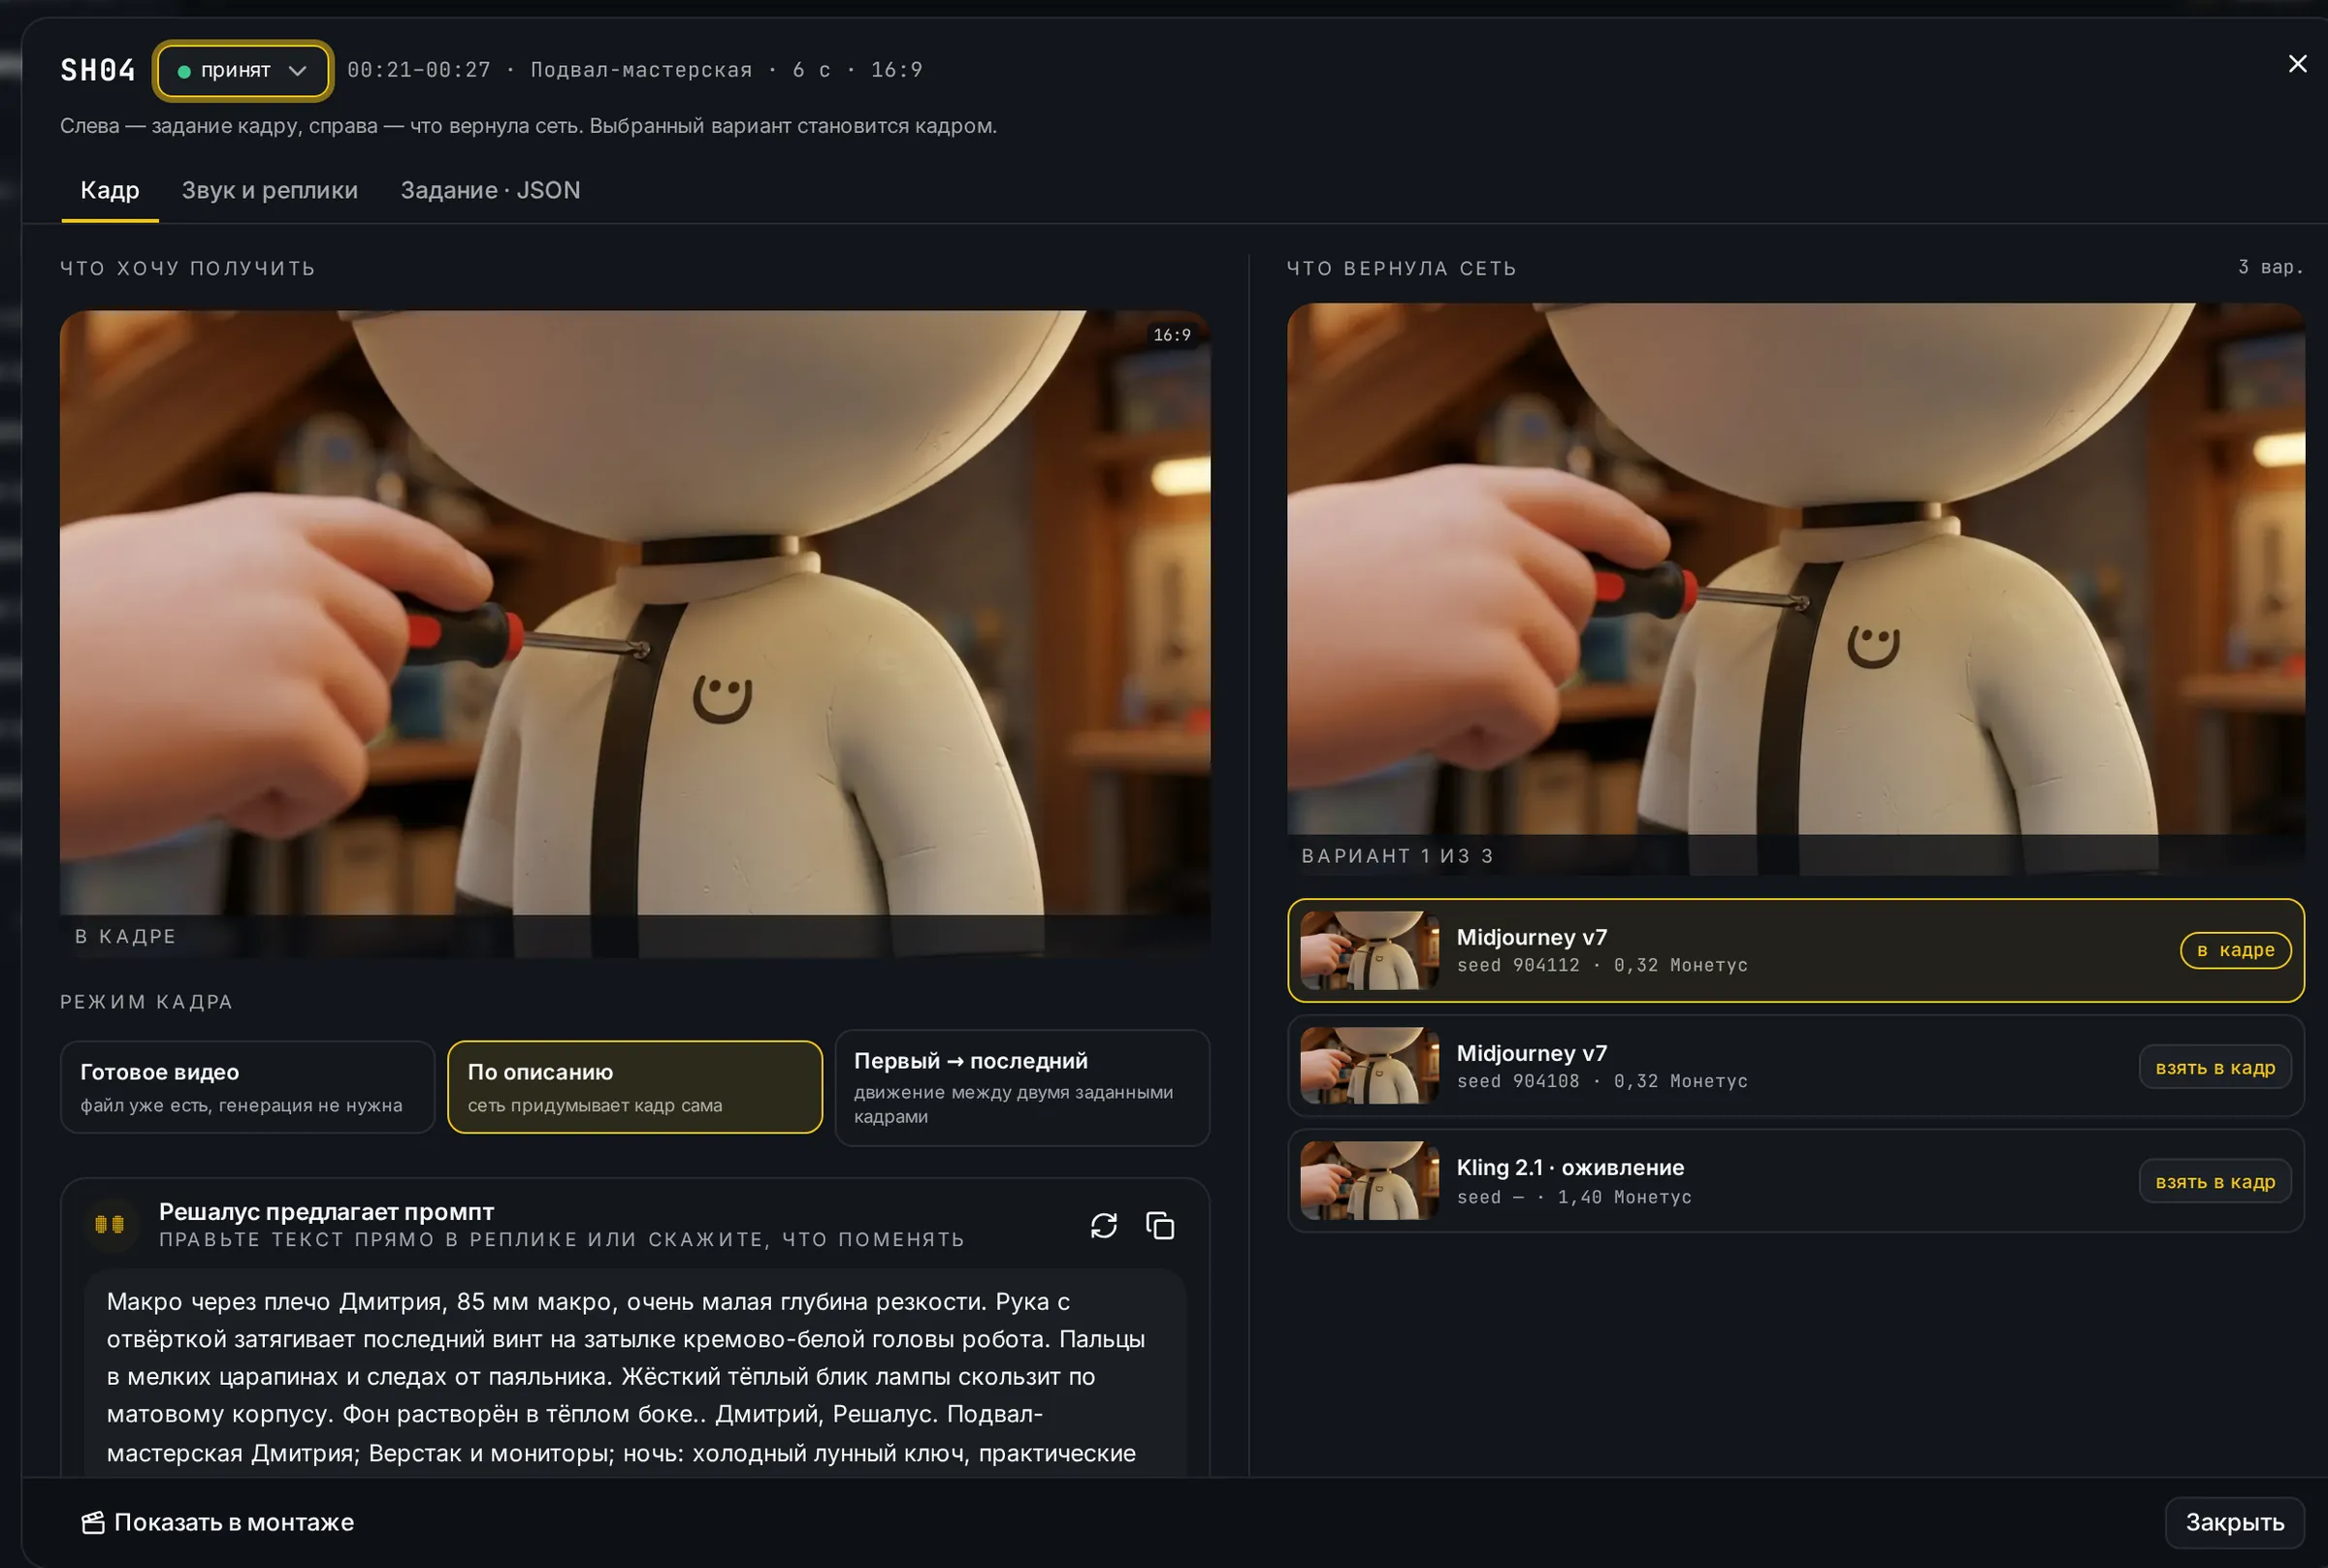Click the 16:9 badge on the preview
This screenshot has width=2328, height=1568.
coord(1172,335)
